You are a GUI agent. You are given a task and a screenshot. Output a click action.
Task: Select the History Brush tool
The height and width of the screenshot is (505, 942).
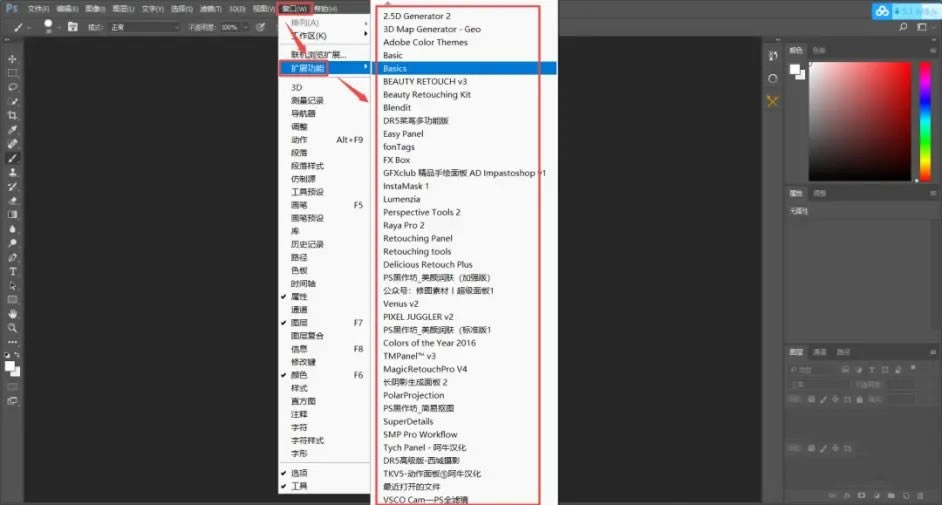pos(12,187)
